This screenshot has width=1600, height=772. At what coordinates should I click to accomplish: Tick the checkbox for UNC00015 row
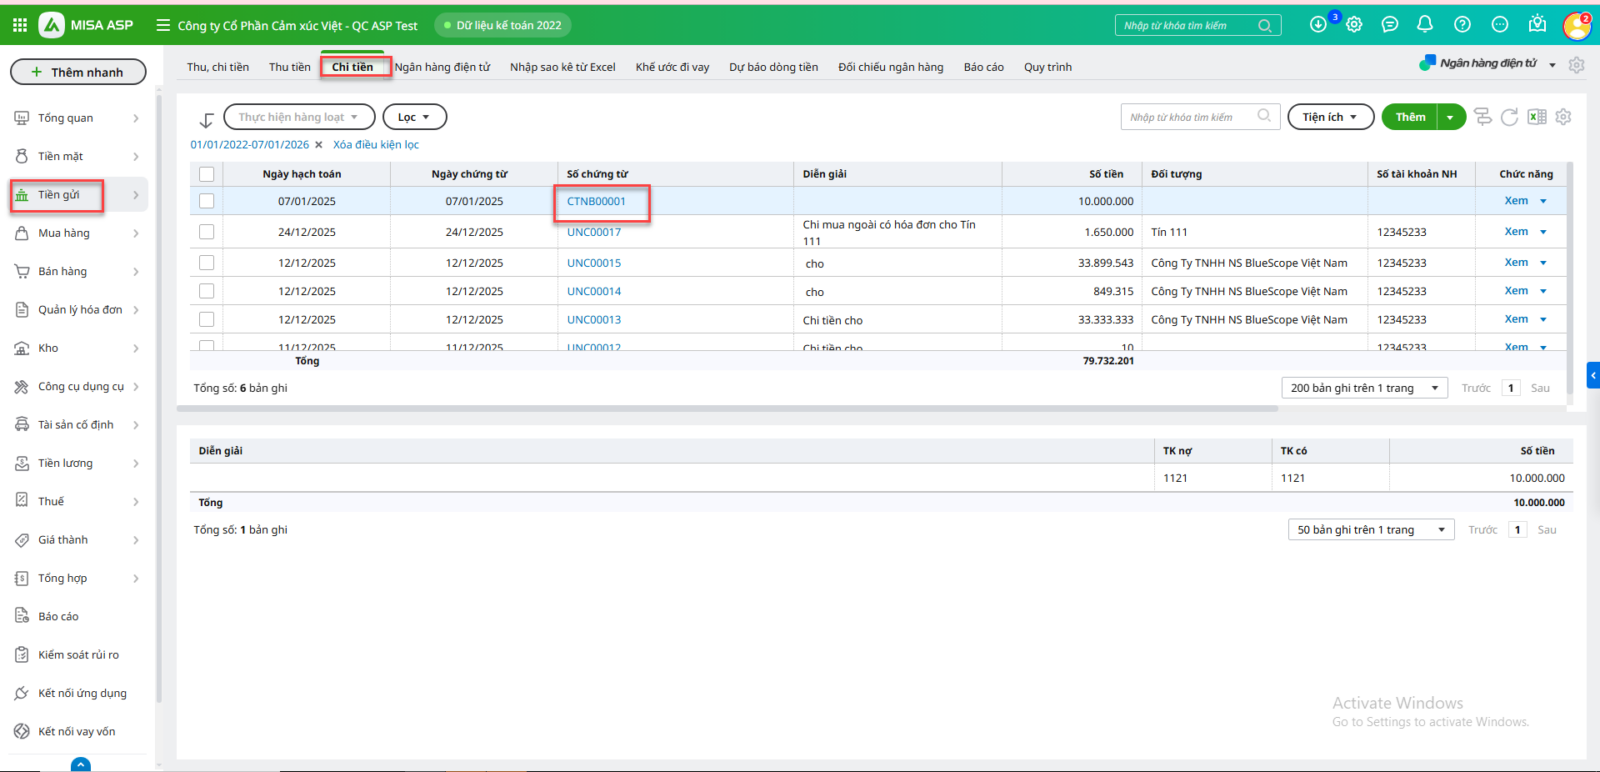pyautogui.click(x=207, y=263)
